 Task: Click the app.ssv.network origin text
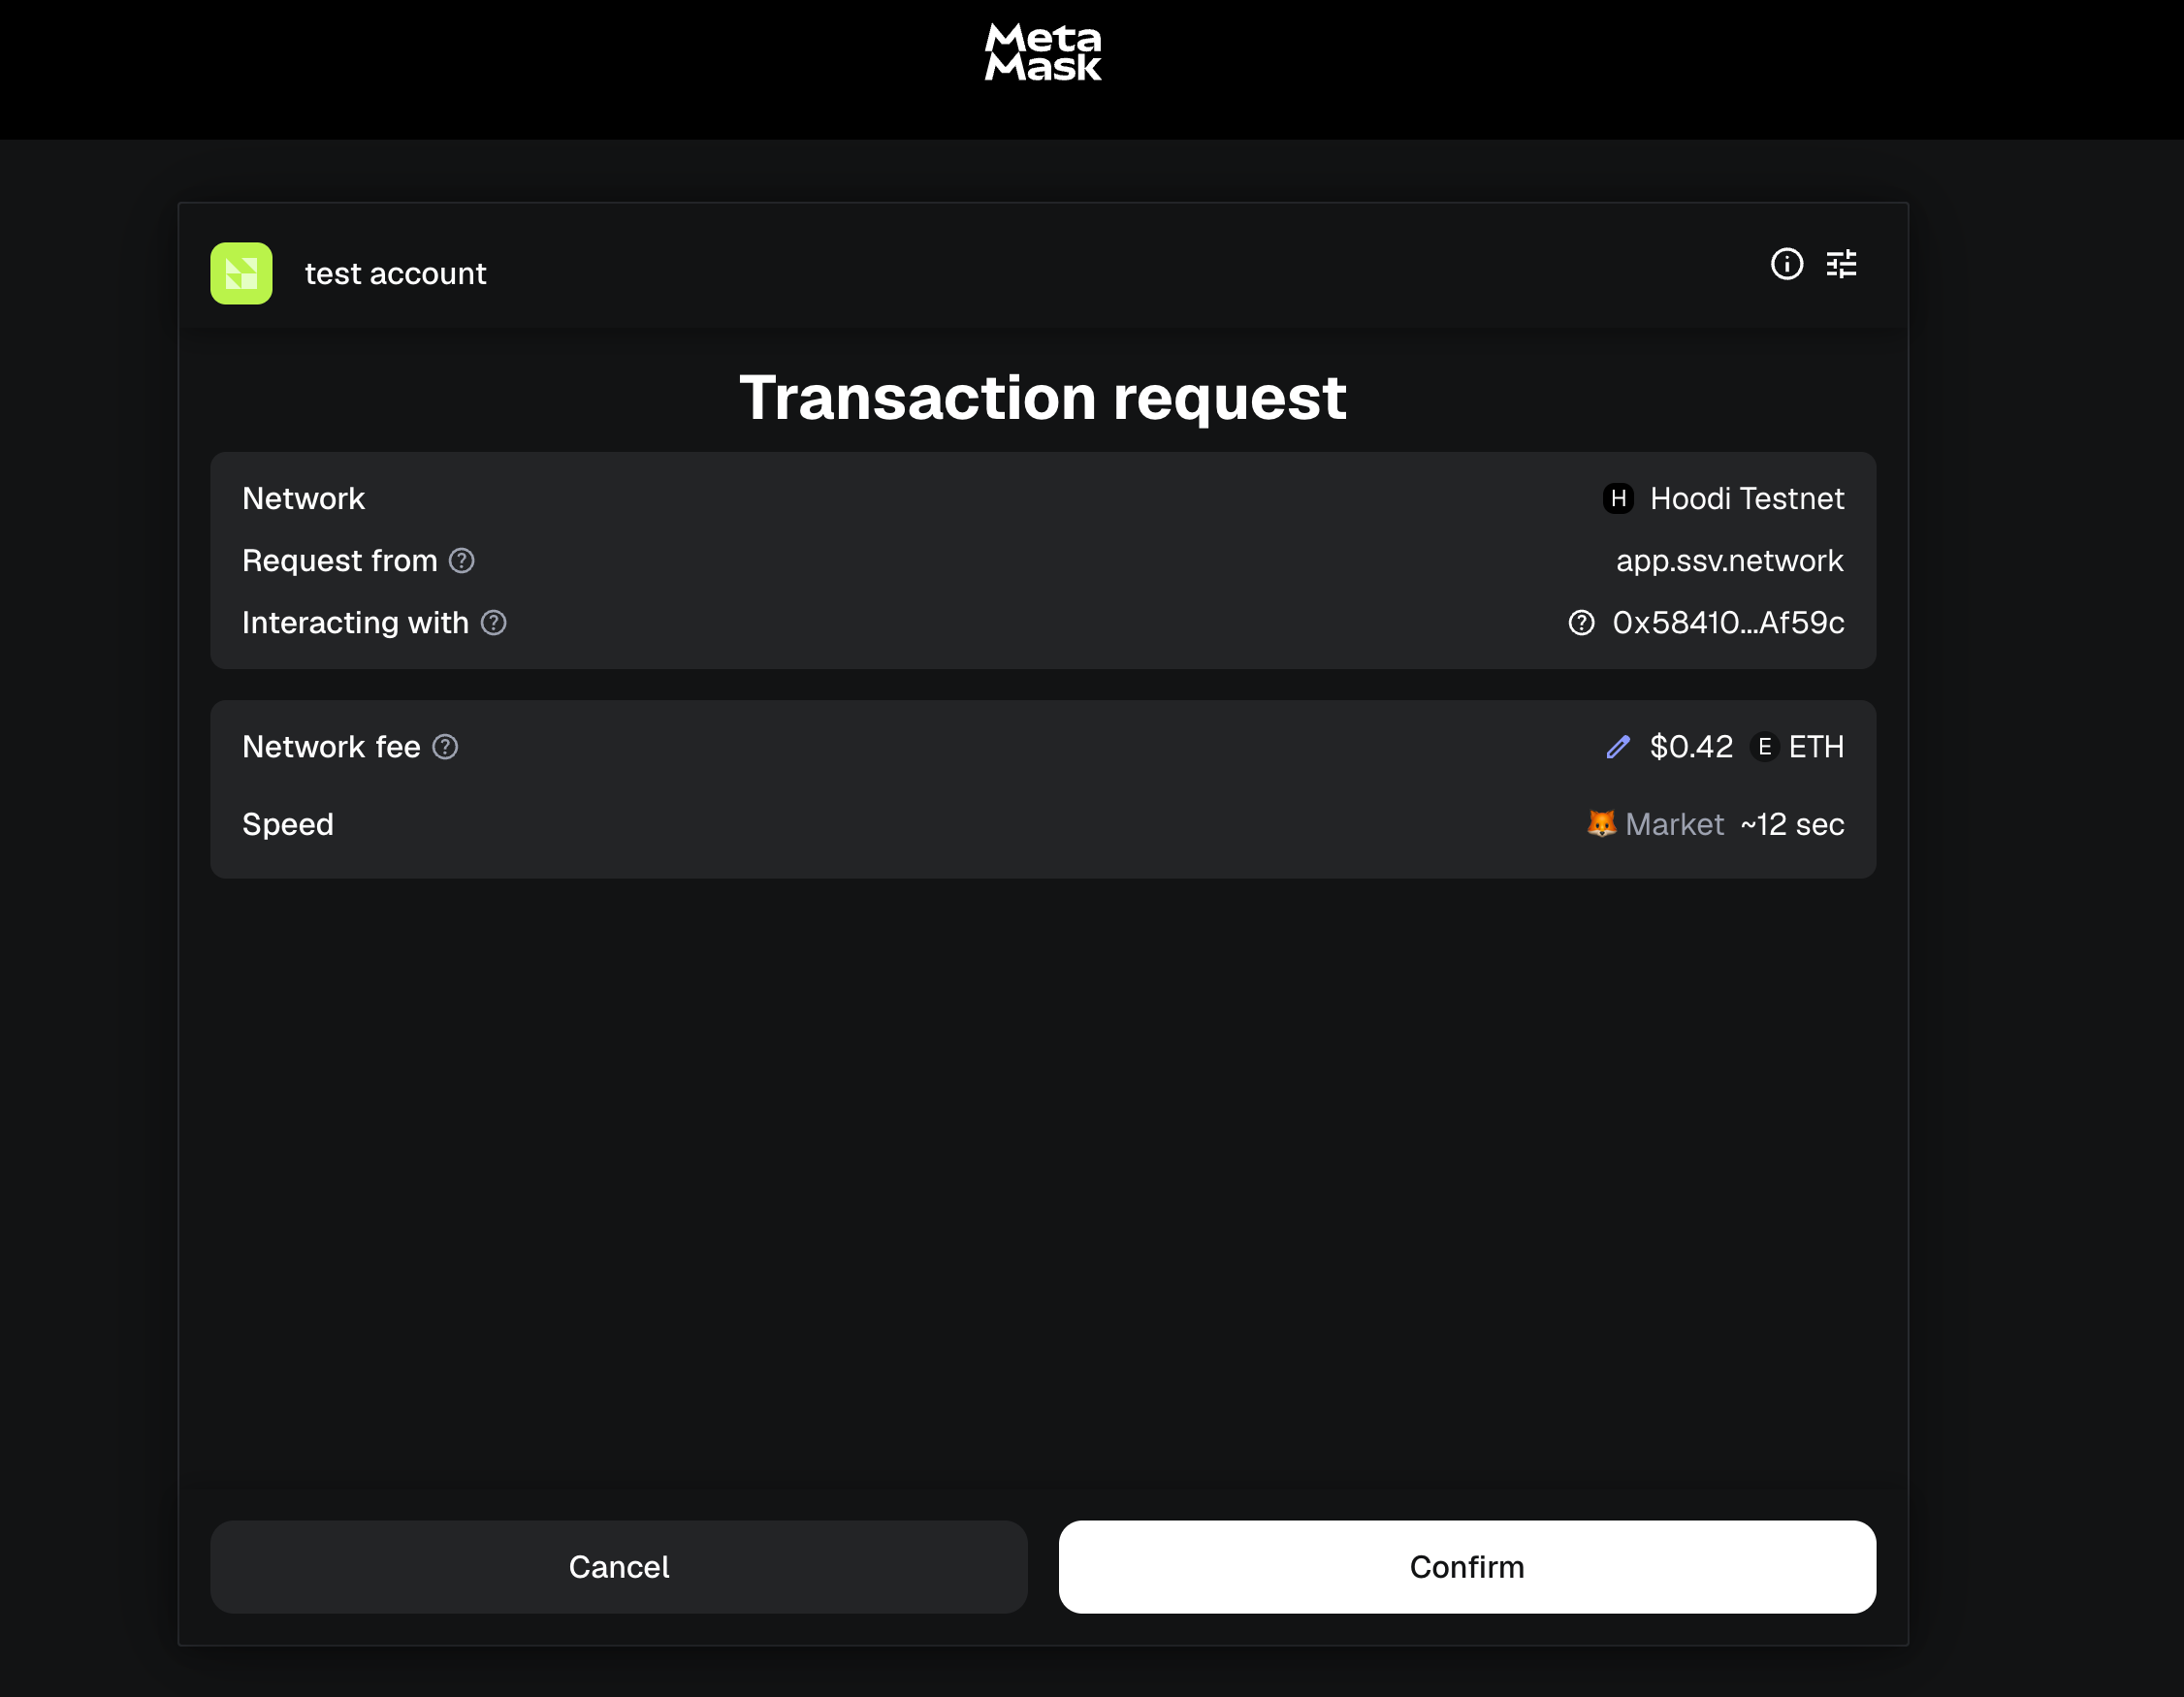tap(1729, 561)
